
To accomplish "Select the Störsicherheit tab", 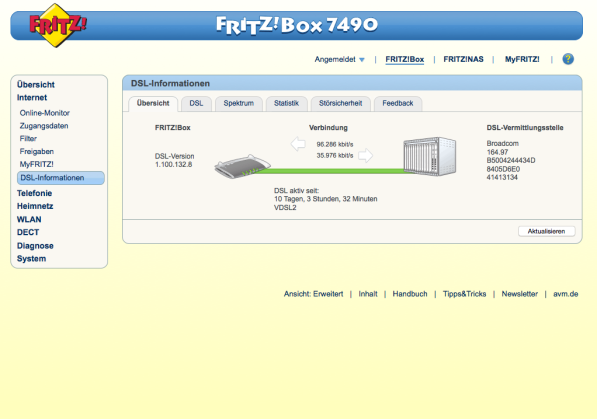I will [x=340, y=103].
